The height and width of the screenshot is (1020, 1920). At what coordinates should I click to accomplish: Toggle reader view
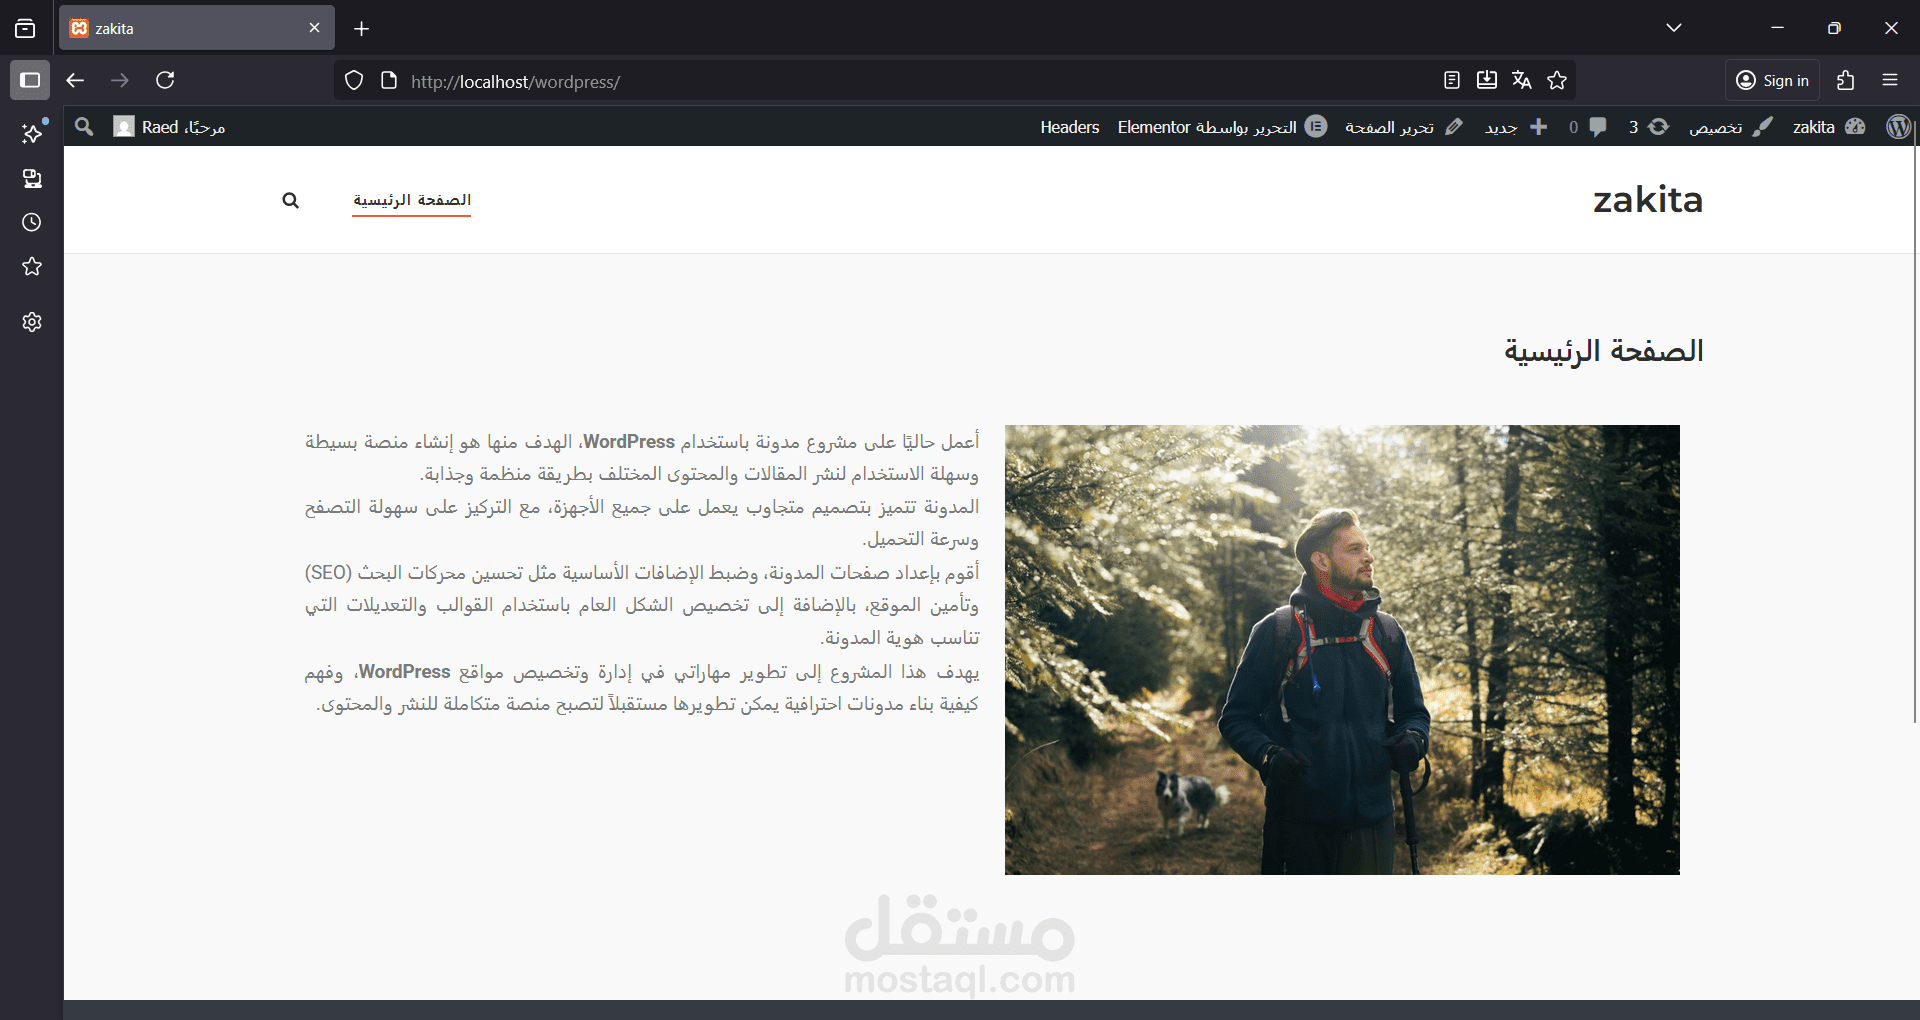(x=1452, y=80)
